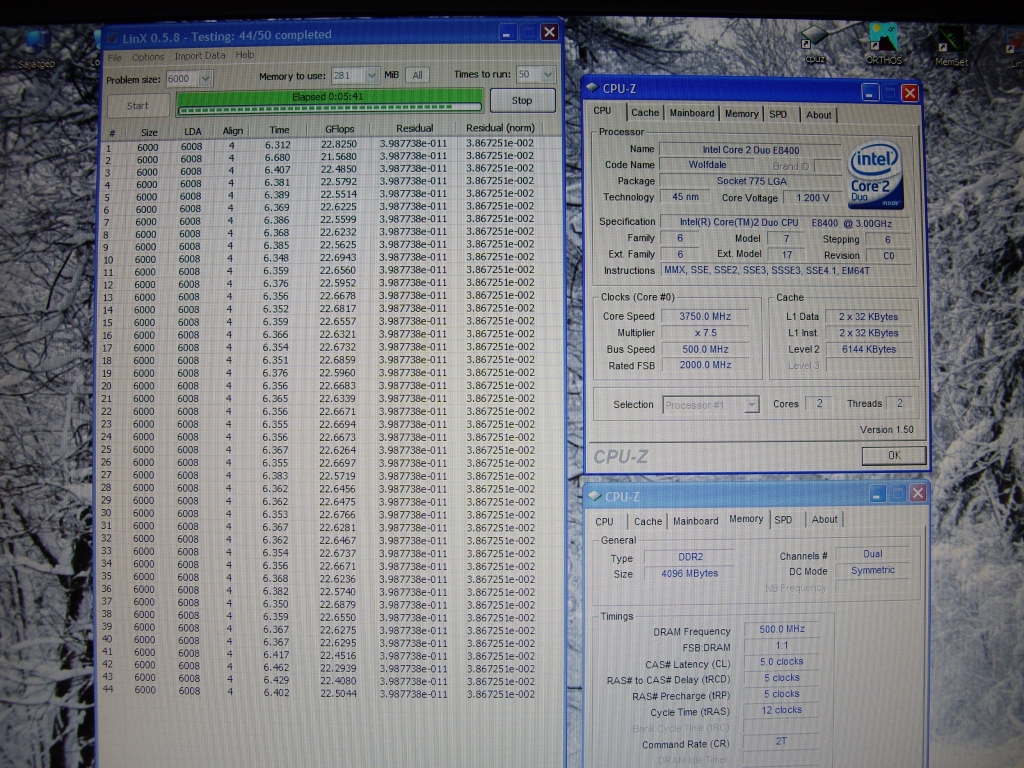
Task: Switch to the Cache tab in lower CPU-Z
Action: coord(648,521)
